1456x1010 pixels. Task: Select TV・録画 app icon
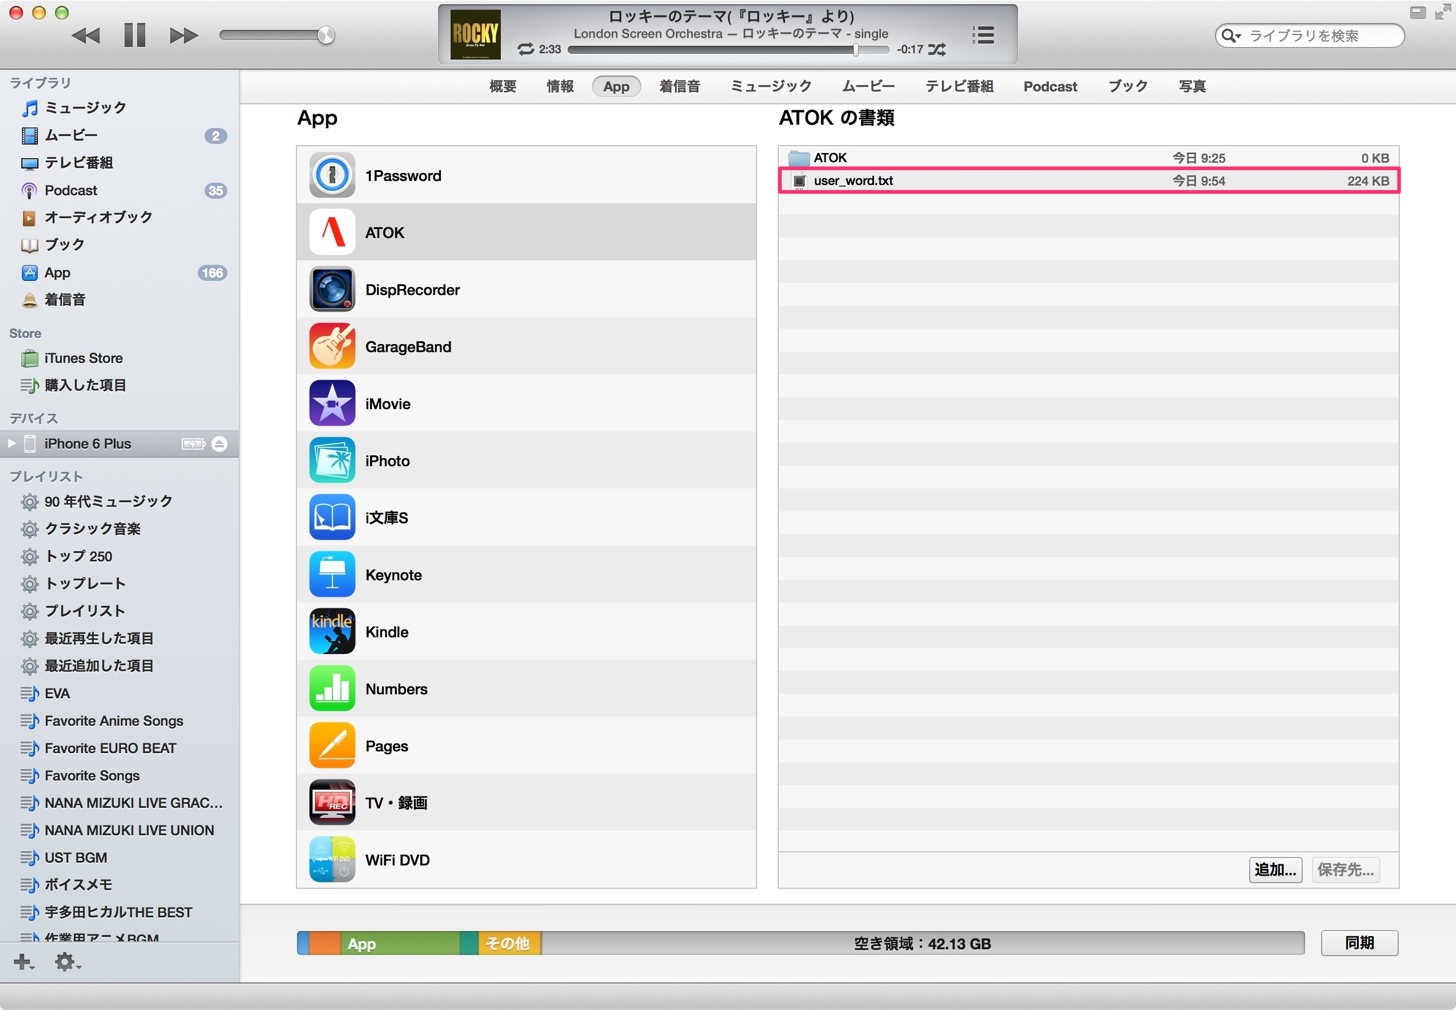[x=332, y=802]
